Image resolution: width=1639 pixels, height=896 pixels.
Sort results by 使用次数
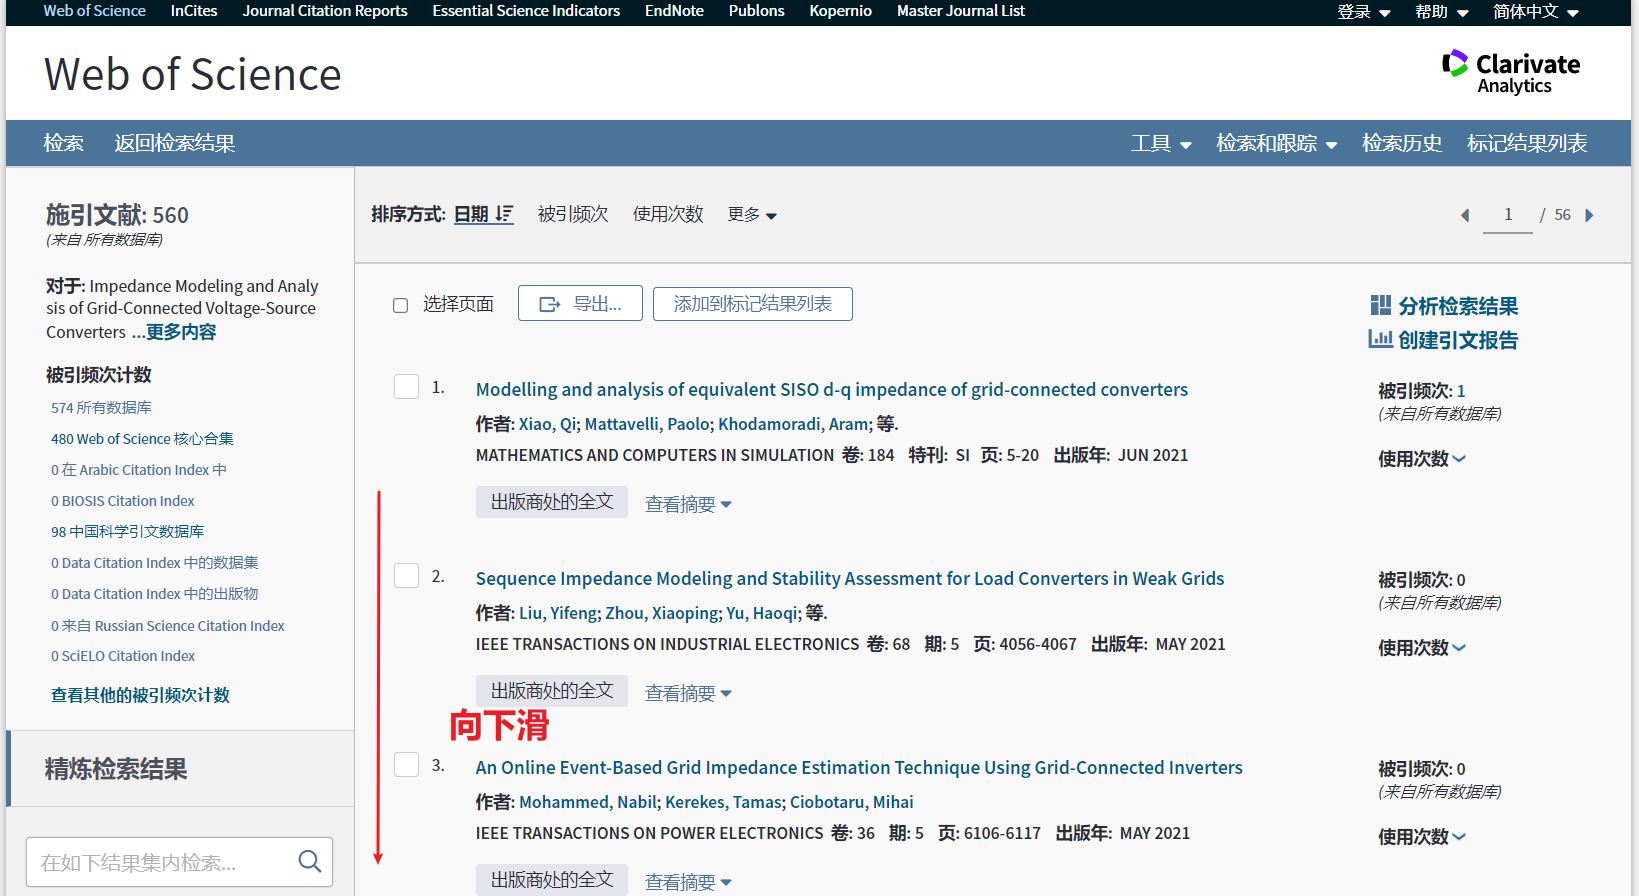pyautogui.click(x=668, y=214)
